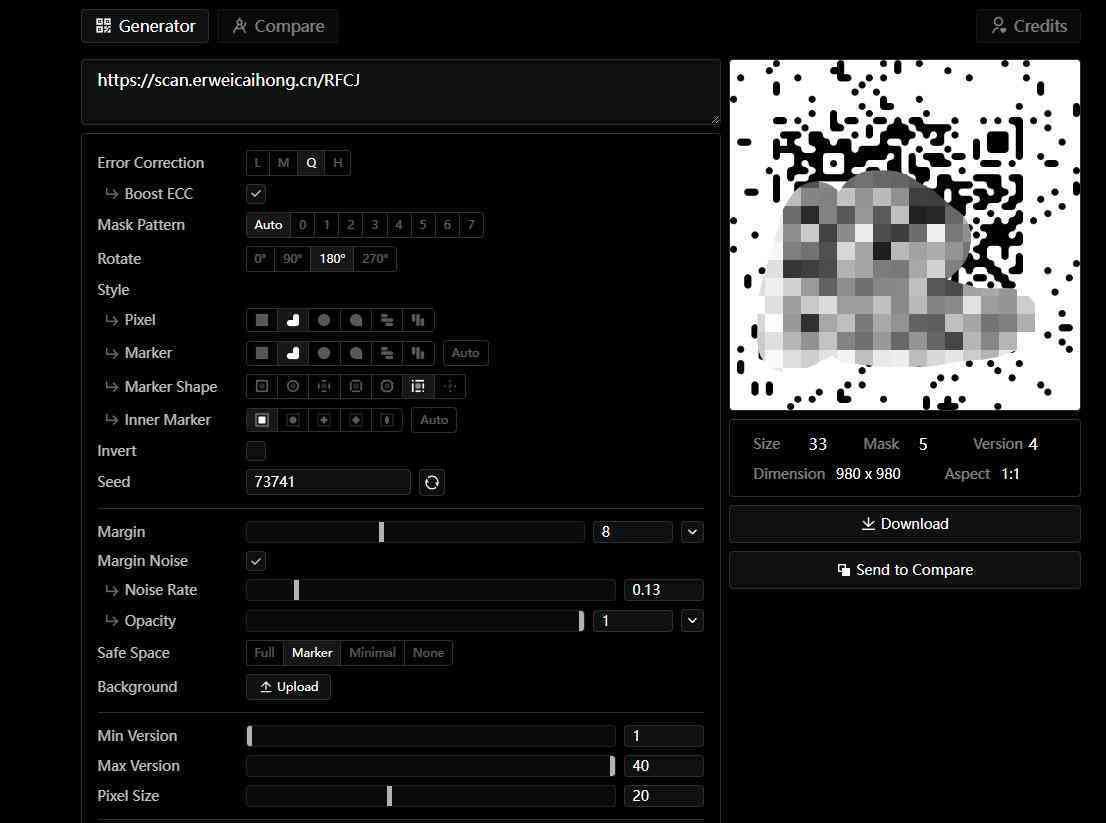The height and width of the screenshot is (823, 1106).
Task: Select rounded Pixel style icon
Action: click(x=293, y=320)
